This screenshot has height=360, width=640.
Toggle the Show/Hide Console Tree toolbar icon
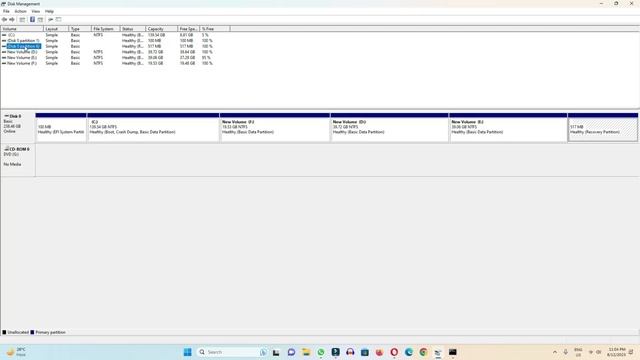[x=22, y=20]
